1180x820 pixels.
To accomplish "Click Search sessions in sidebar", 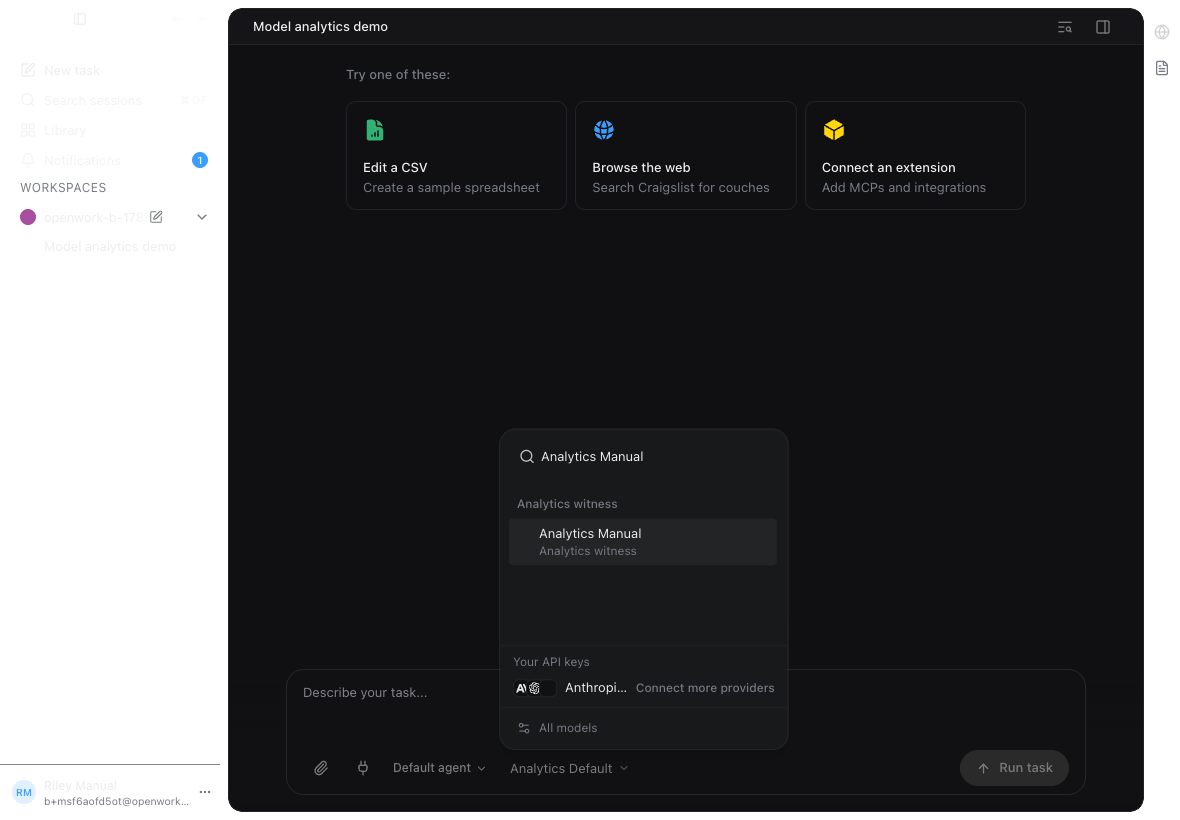I will (x=93, y=100).
